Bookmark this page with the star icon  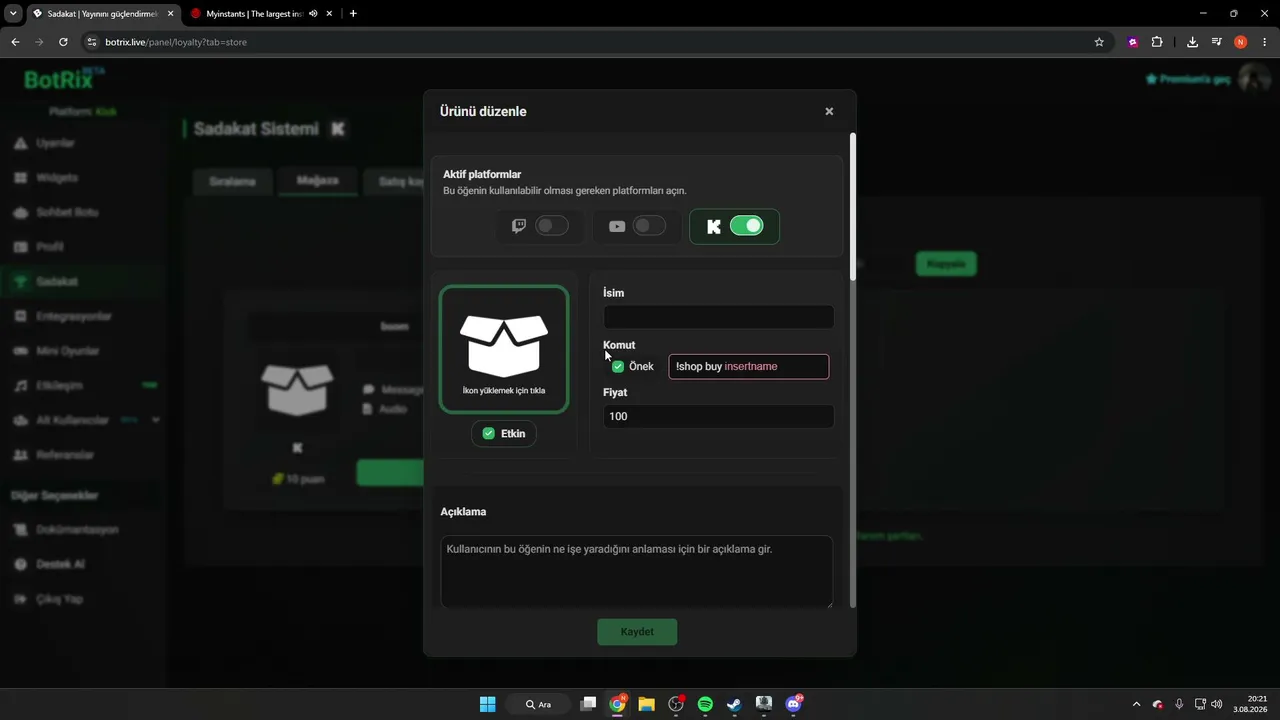click(1099, 42)
